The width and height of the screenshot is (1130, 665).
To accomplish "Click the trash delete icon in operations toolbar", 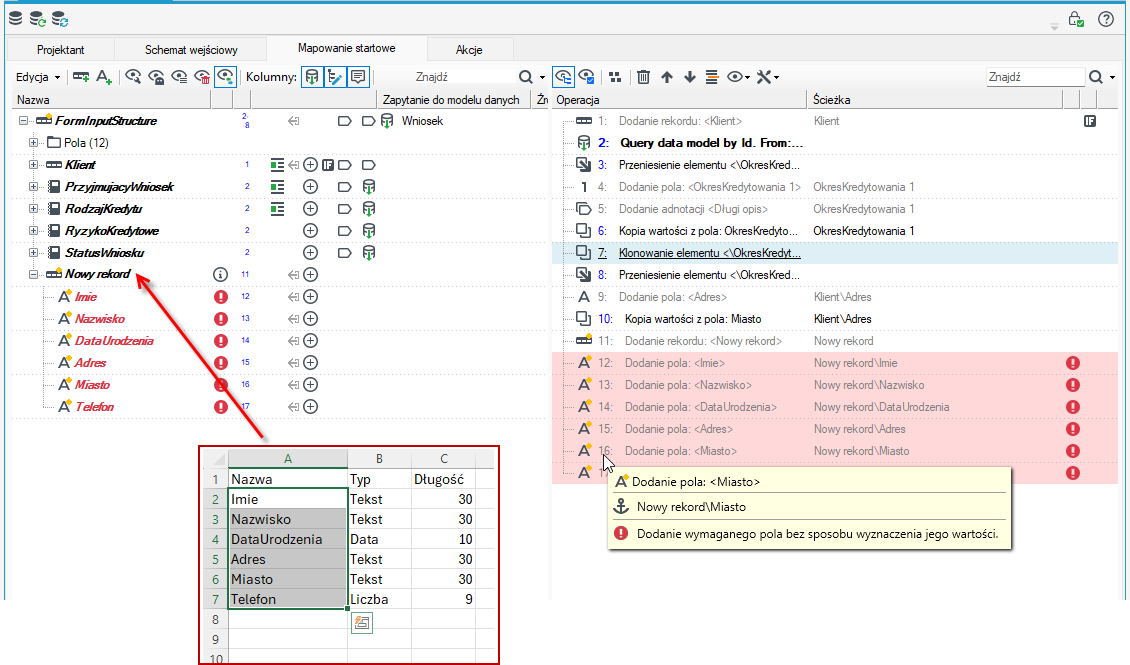I will (x=644, y=77).
